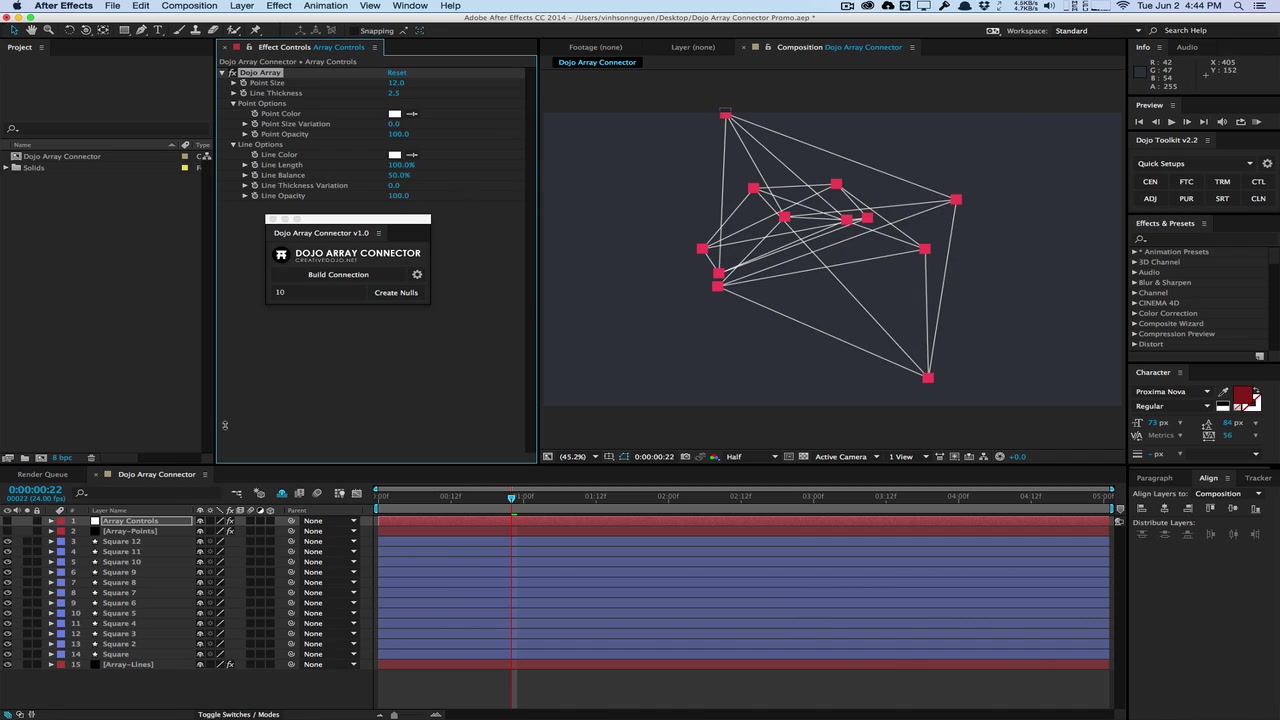Click the Build Connection button
The image size is (1280, 720).
click(338, 274)
